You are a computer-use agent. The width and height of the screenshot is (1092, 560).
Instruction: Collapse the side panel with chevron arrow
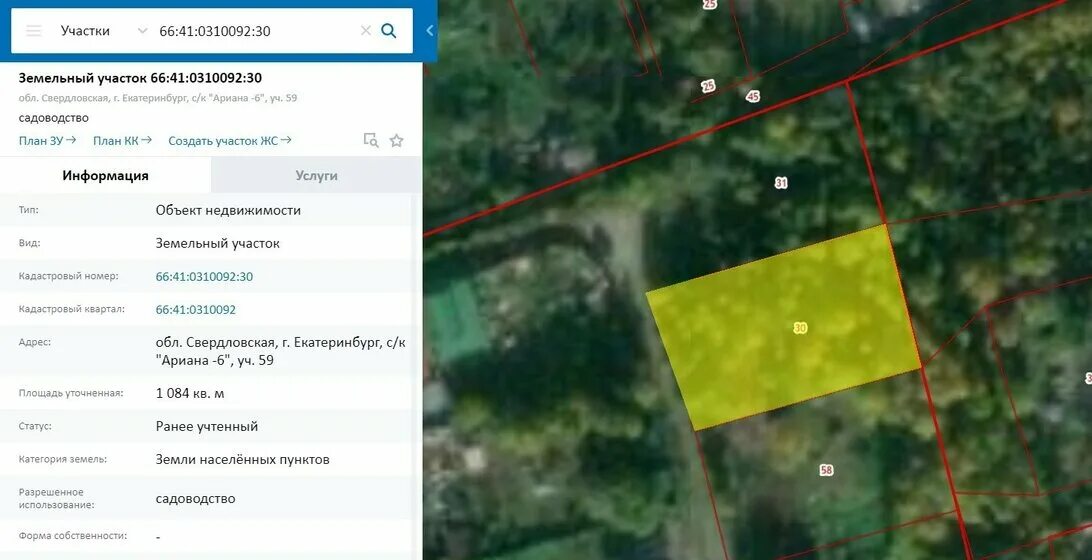(429, 31)
